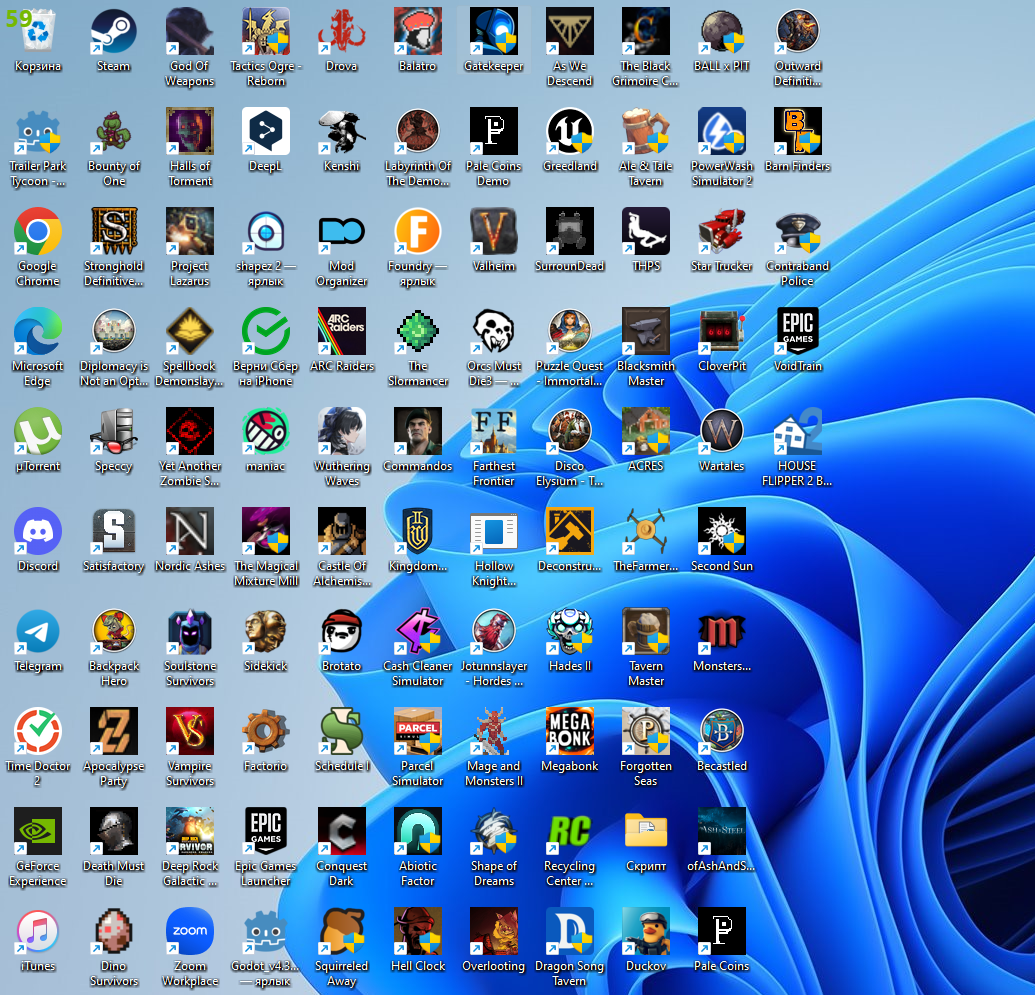The width and height of the screenshot is (1035, 995).
Task: Click the Vampire Survivors icon
Action: (190, 732)
